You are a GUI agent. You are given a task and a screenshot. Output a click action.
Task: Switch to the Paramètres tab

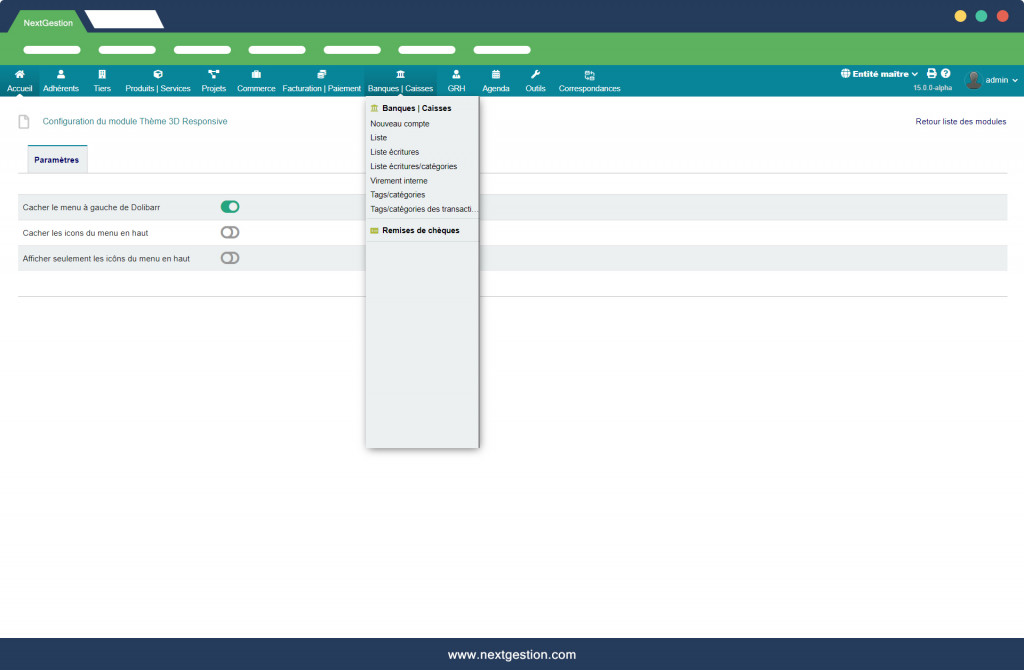click(x=57, y=160)
